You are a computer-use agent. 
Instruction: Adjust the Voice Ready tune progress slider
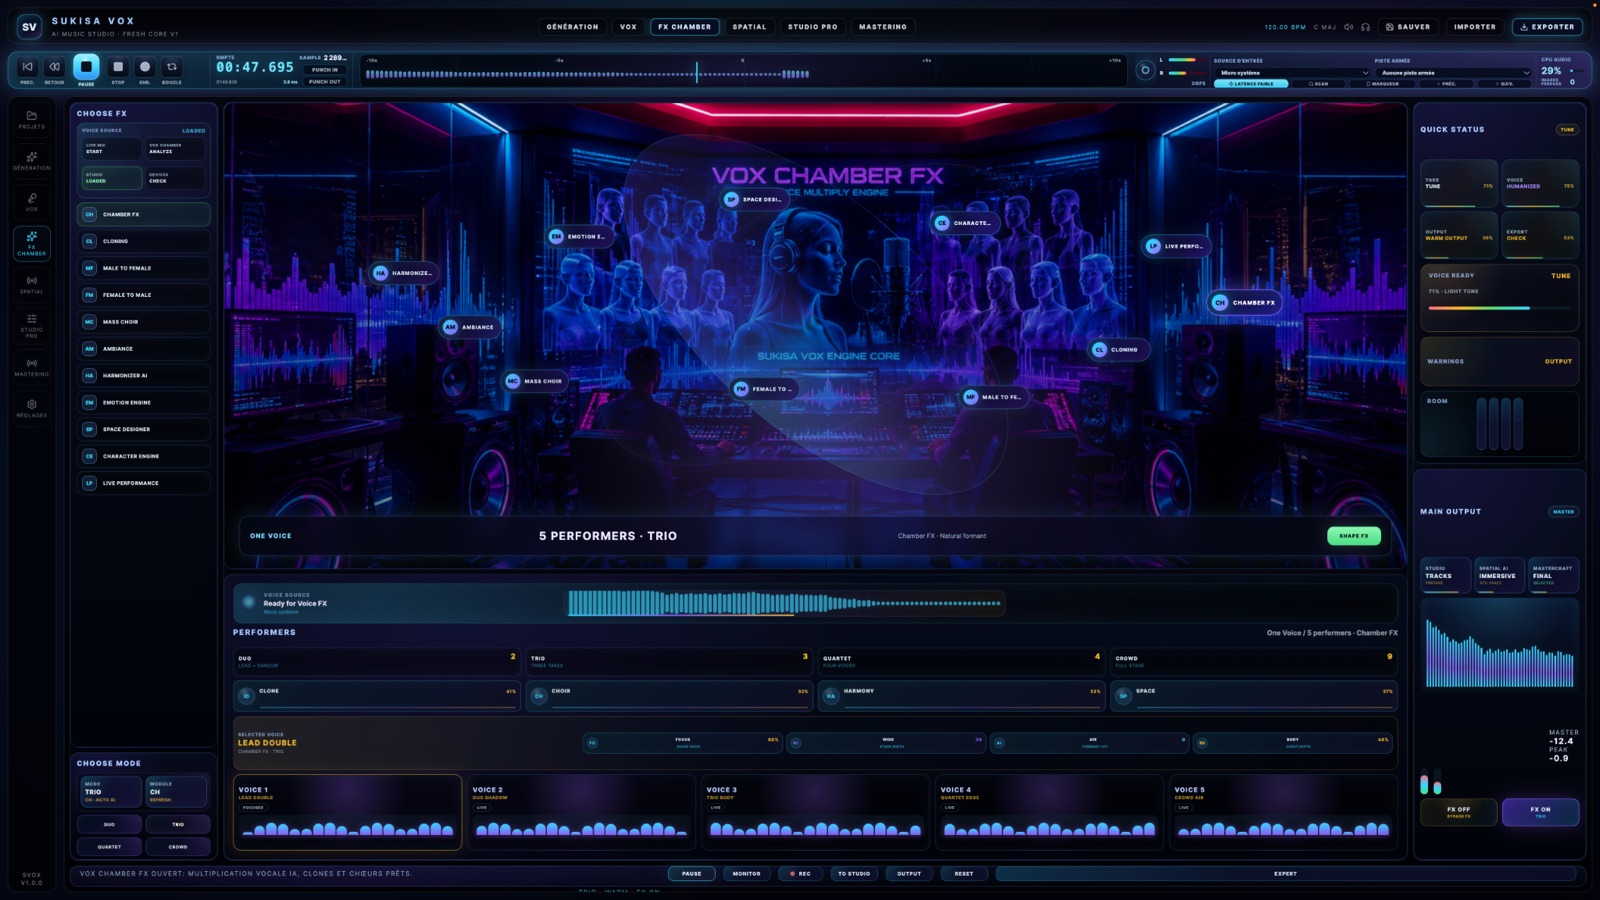(x=1498, y=308)
